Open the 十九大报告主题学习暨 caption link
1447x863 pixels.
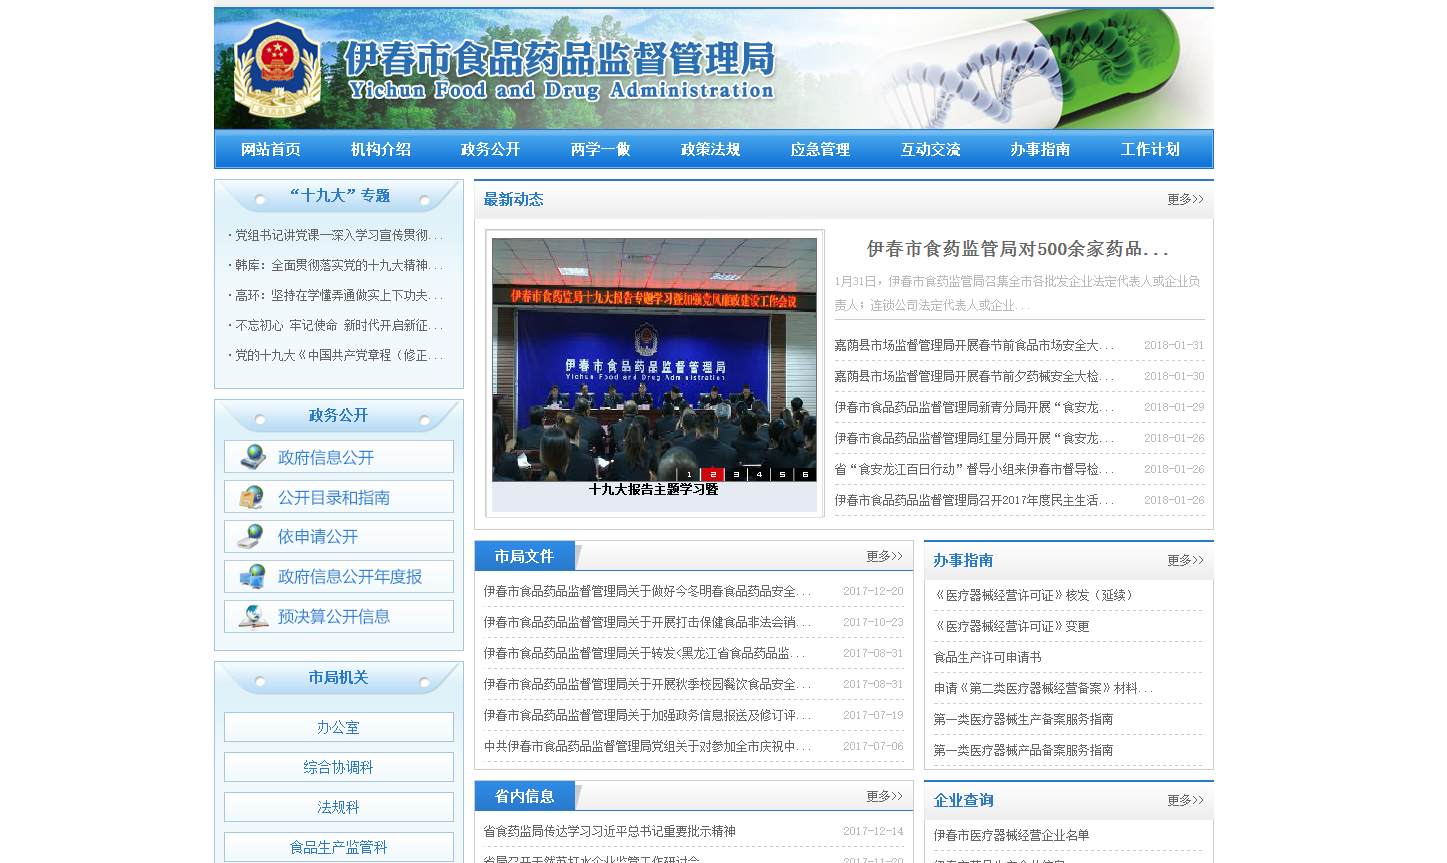tap(654, 490)
